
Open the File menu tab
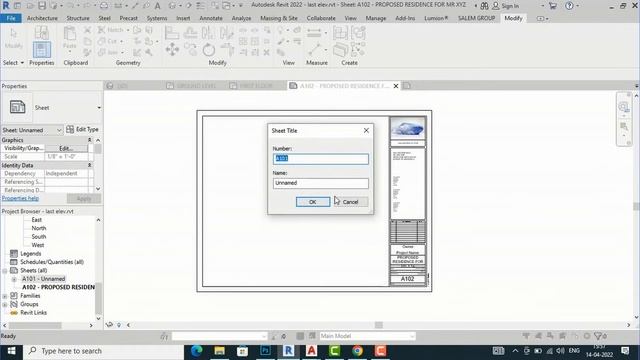tap(11, 18)
